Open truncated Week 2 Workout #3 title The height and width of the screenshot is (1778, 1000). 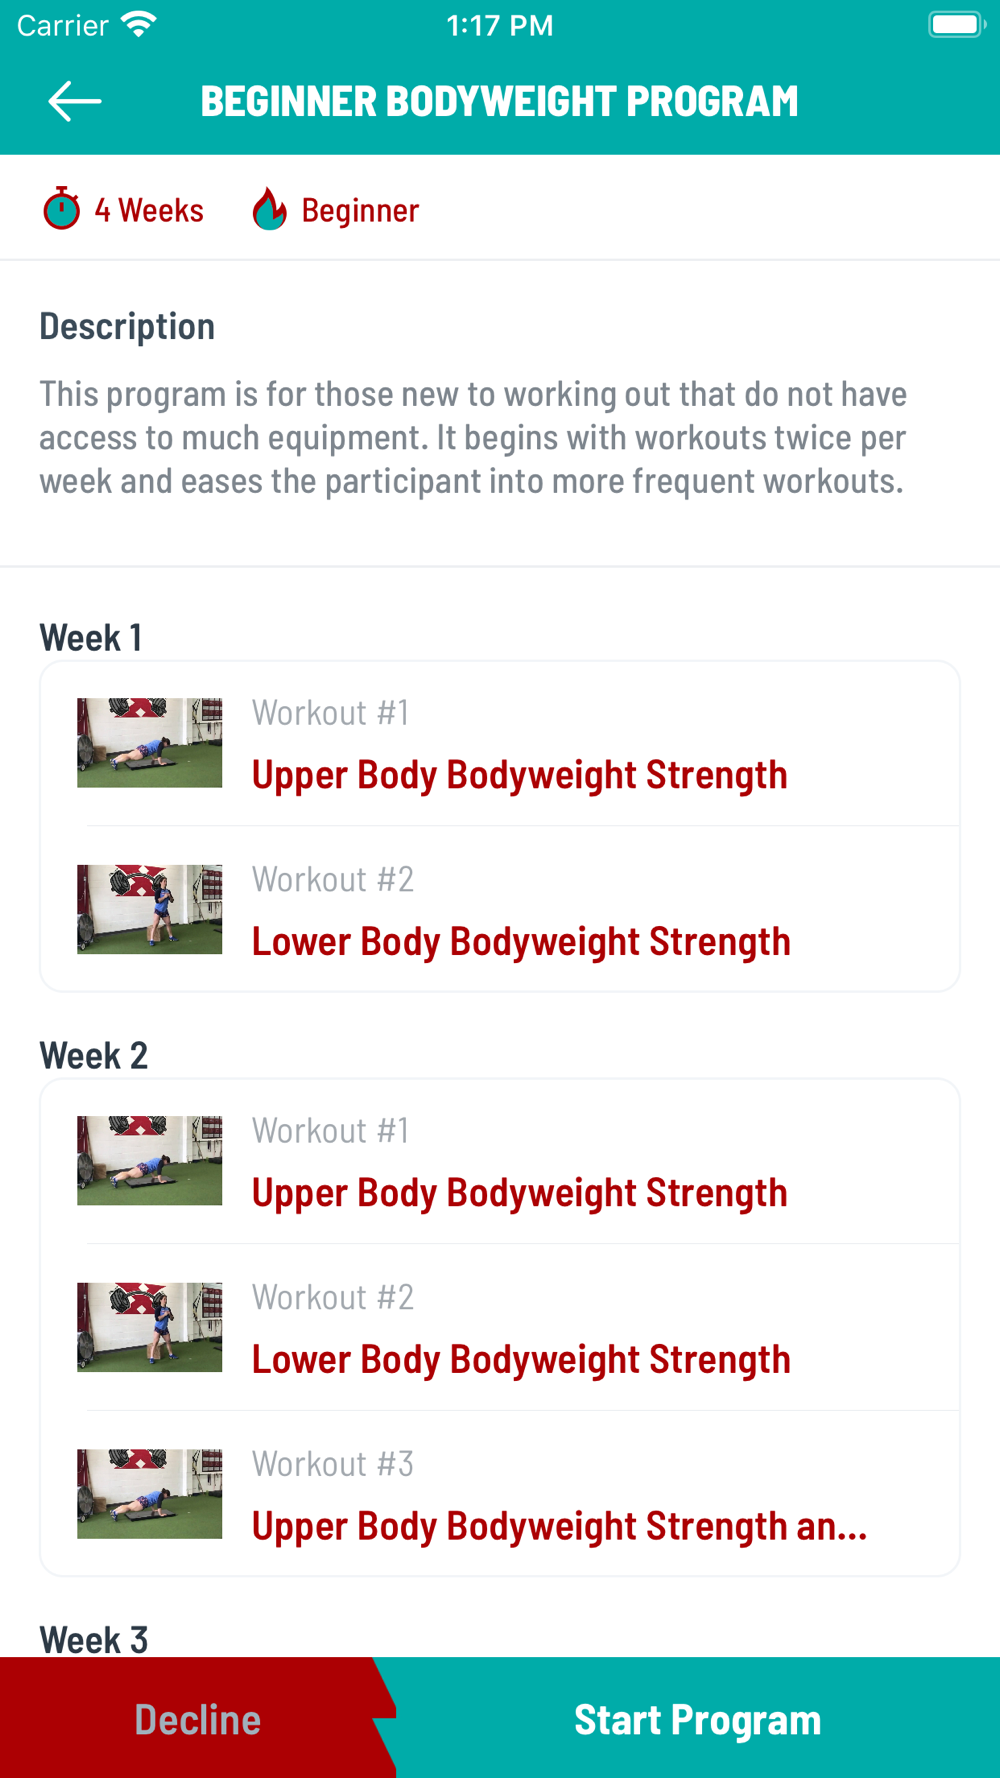559,1527
